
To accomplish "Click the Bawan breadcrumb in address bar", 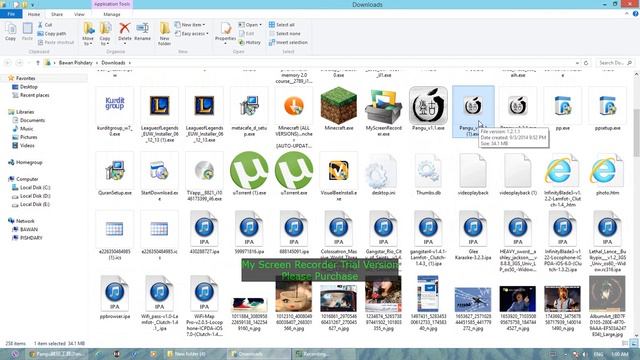I will [x=76, y=63].
